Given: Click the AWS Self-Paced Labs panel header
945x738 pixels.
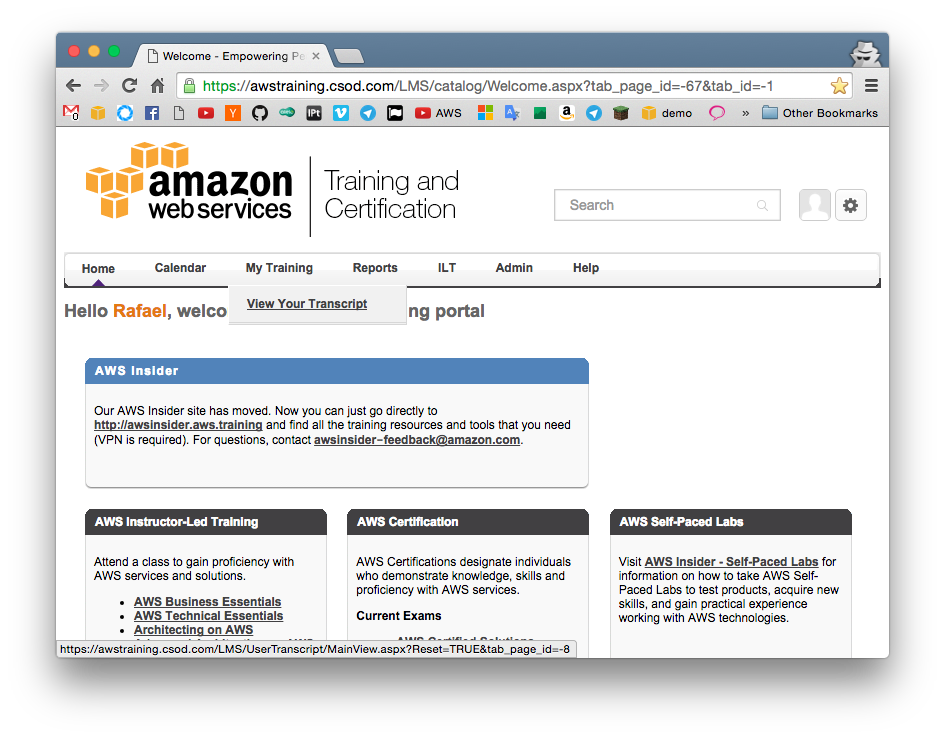Looking at the screenshot, I should 730,522.
